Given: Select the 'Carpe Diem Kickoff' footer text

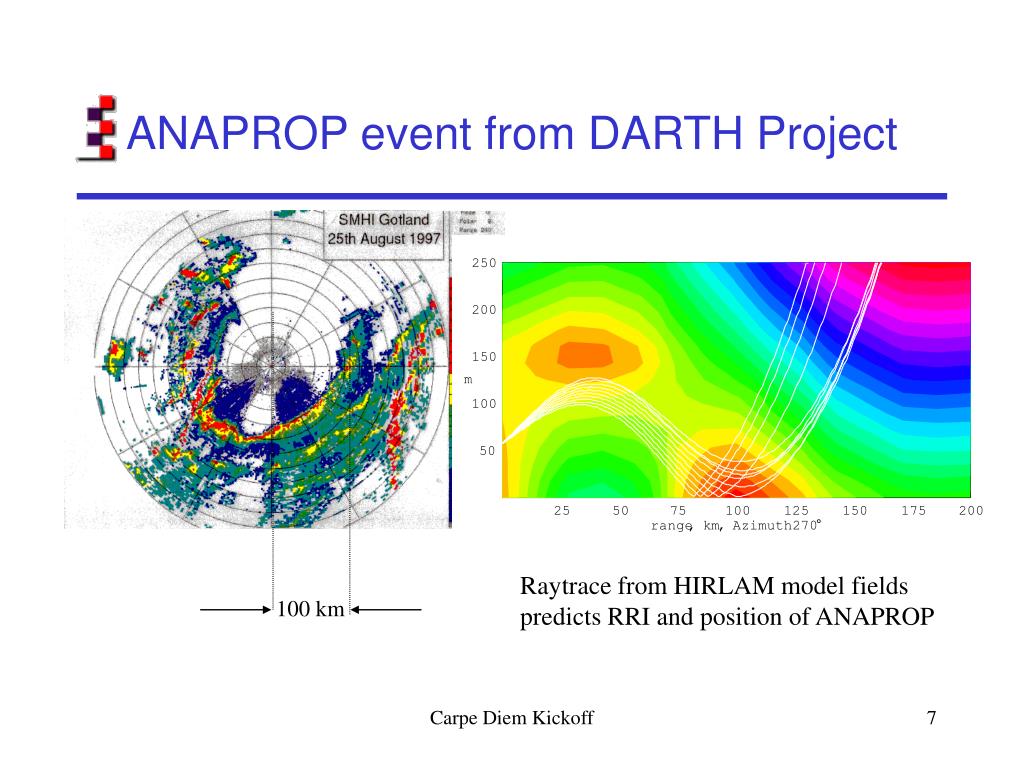Looking at the screenshot, I should (x=511, y=718).
